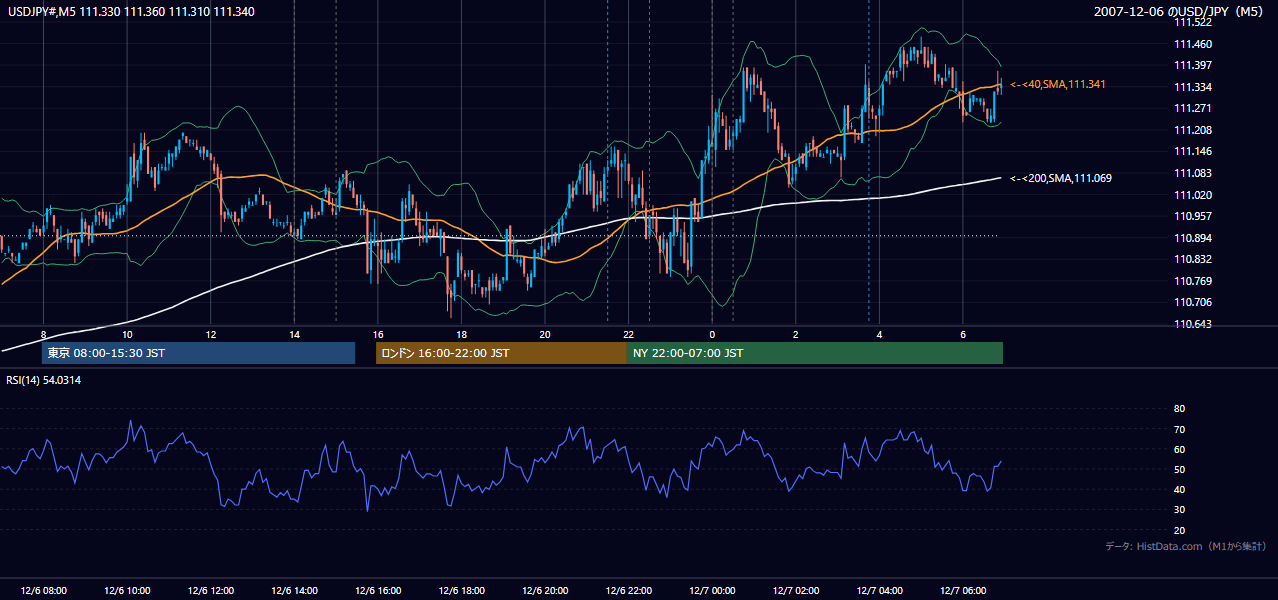The width and height of the screenshot is (1278, 600).
Task: Click hour label 4 on price chart axis
Action: pos(879,334)
